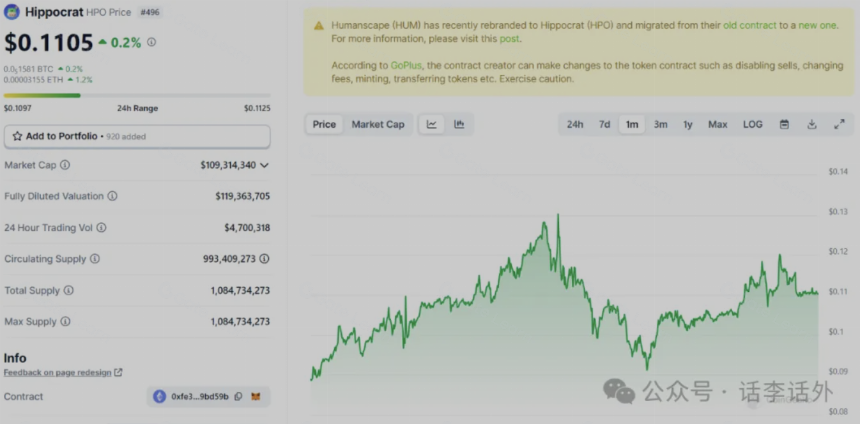Click external link icon beside Feedback
This screenshot has width=860, height=424.
click(x=118, y=372)
